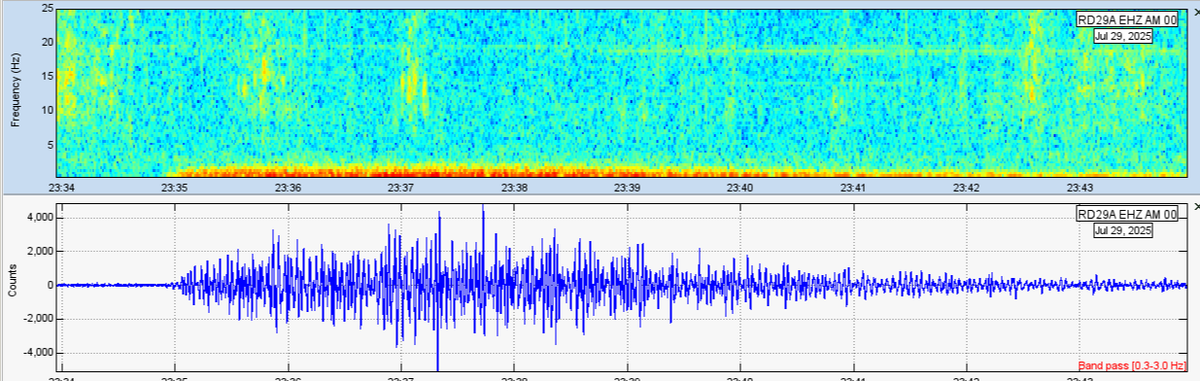Click the 25 Hz frequency tick

(47, 8)
